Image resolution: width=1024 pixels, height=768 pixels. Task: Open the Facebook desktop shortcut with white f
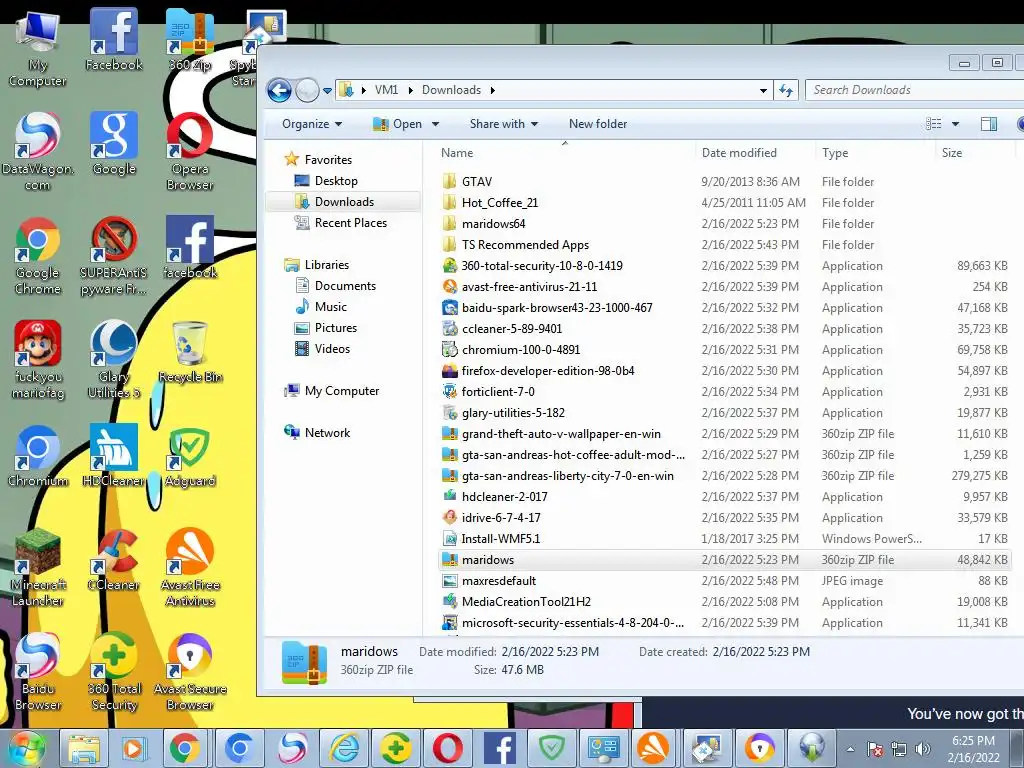114,39
